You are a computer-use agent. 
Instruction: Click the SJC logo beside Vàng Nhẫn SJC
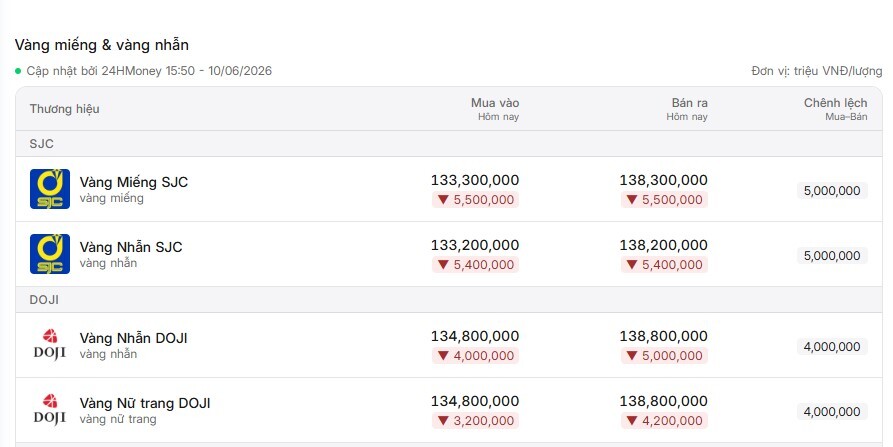50,254
